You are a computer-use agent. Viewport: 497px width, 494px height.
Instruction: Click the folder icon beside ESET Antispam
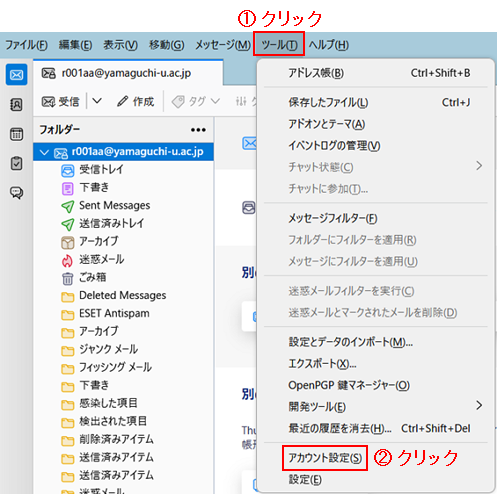click(x=68, y=315)
